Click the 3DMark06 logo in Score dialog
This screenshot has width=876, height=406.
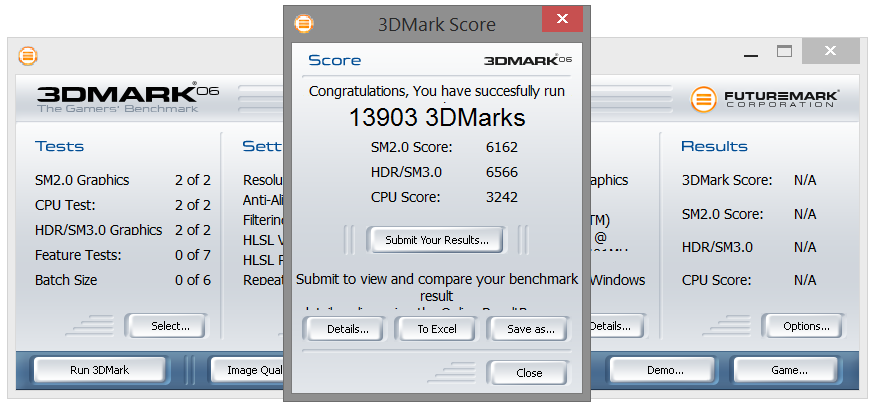[x=528, y=60]
